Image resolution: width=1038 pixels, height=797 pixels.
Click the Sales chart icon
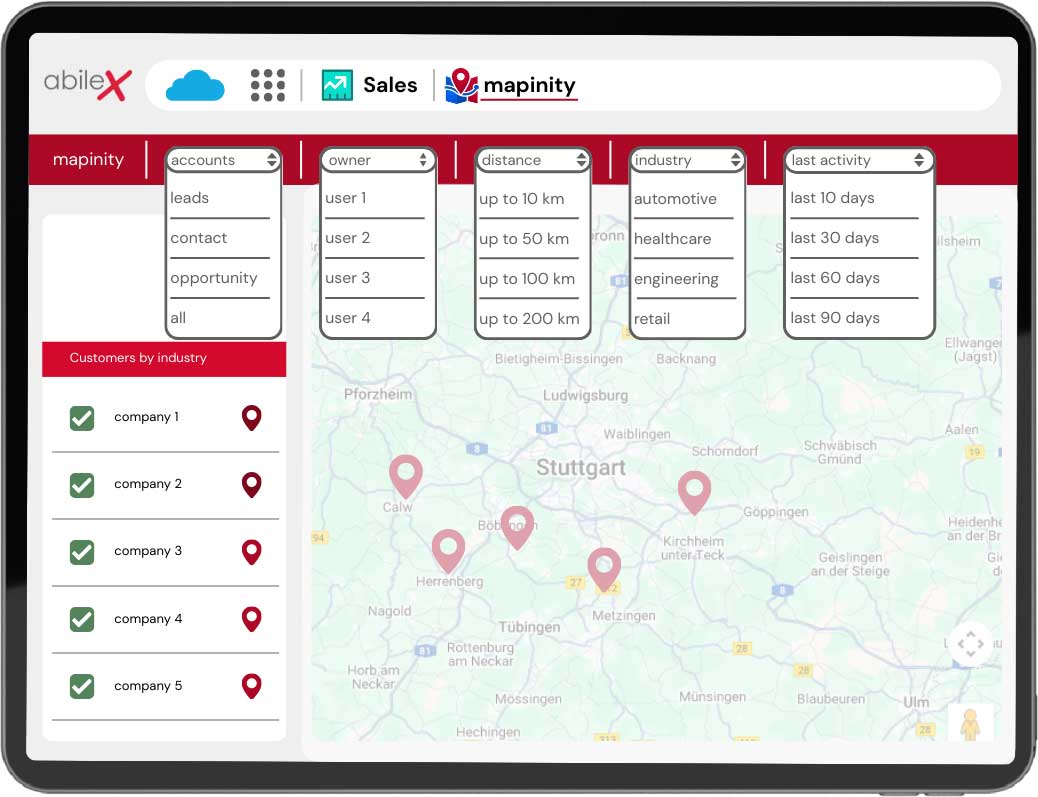(337, 85)
